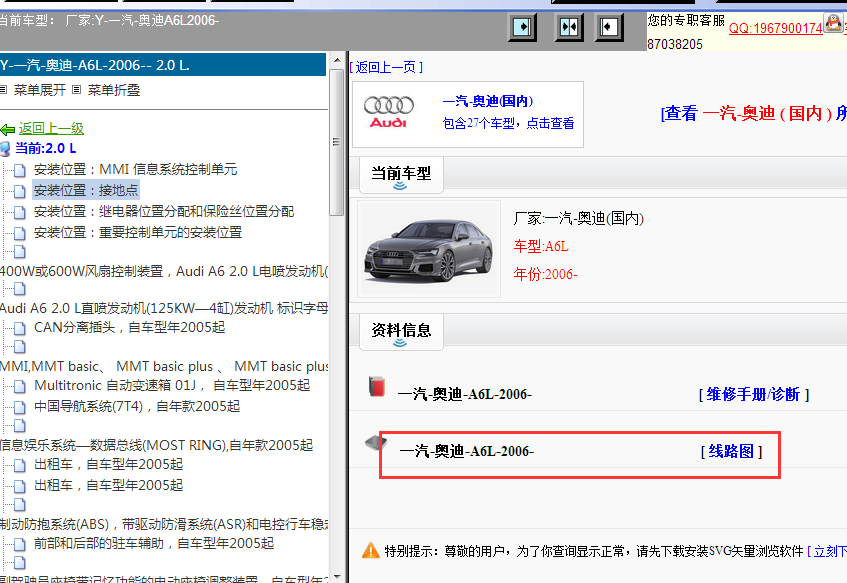Click the orange warning triangle icon
Image resolution: width=847 pixels, height=583 pixels.
click(x=371, y=551)
